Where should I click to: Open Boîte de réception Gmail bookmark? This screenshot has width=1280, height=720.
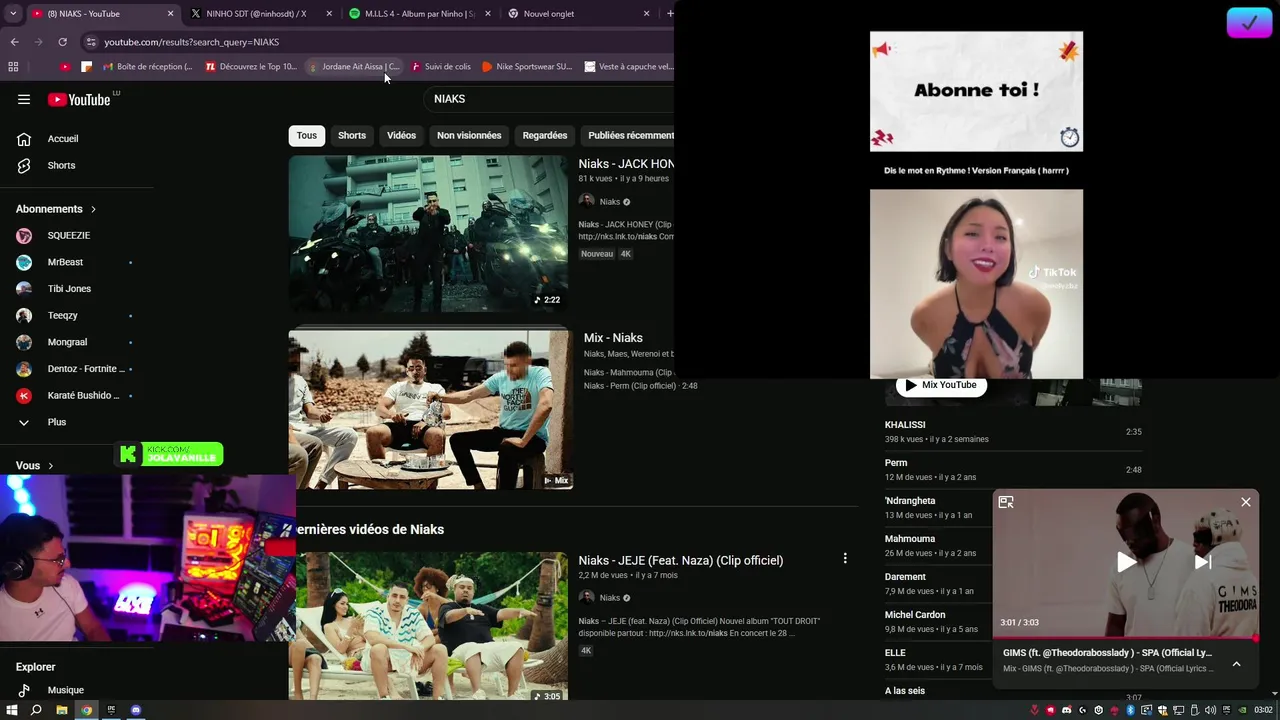(148, 67)
